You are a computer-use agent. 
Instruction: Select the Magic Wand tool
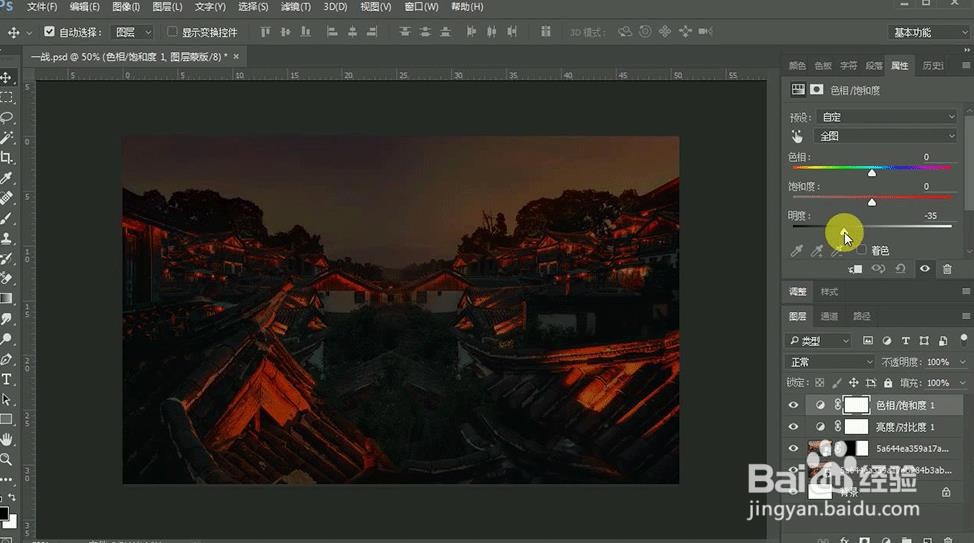coord(6,137)
